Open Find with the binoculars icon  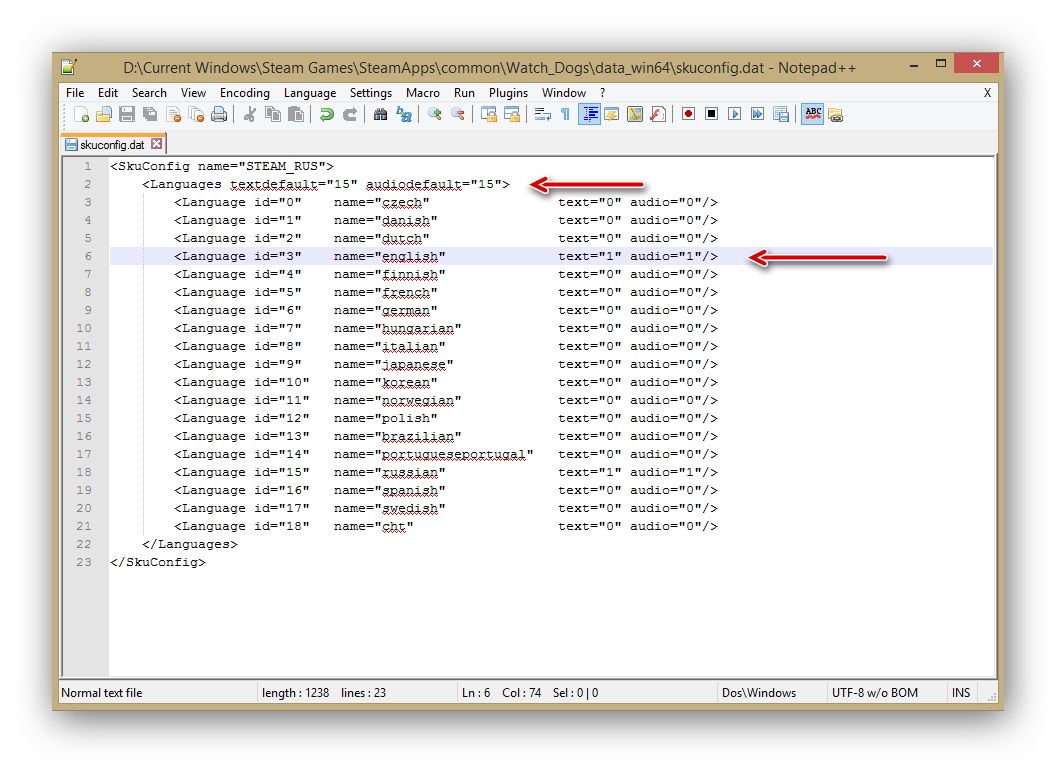tap(380, 115)
